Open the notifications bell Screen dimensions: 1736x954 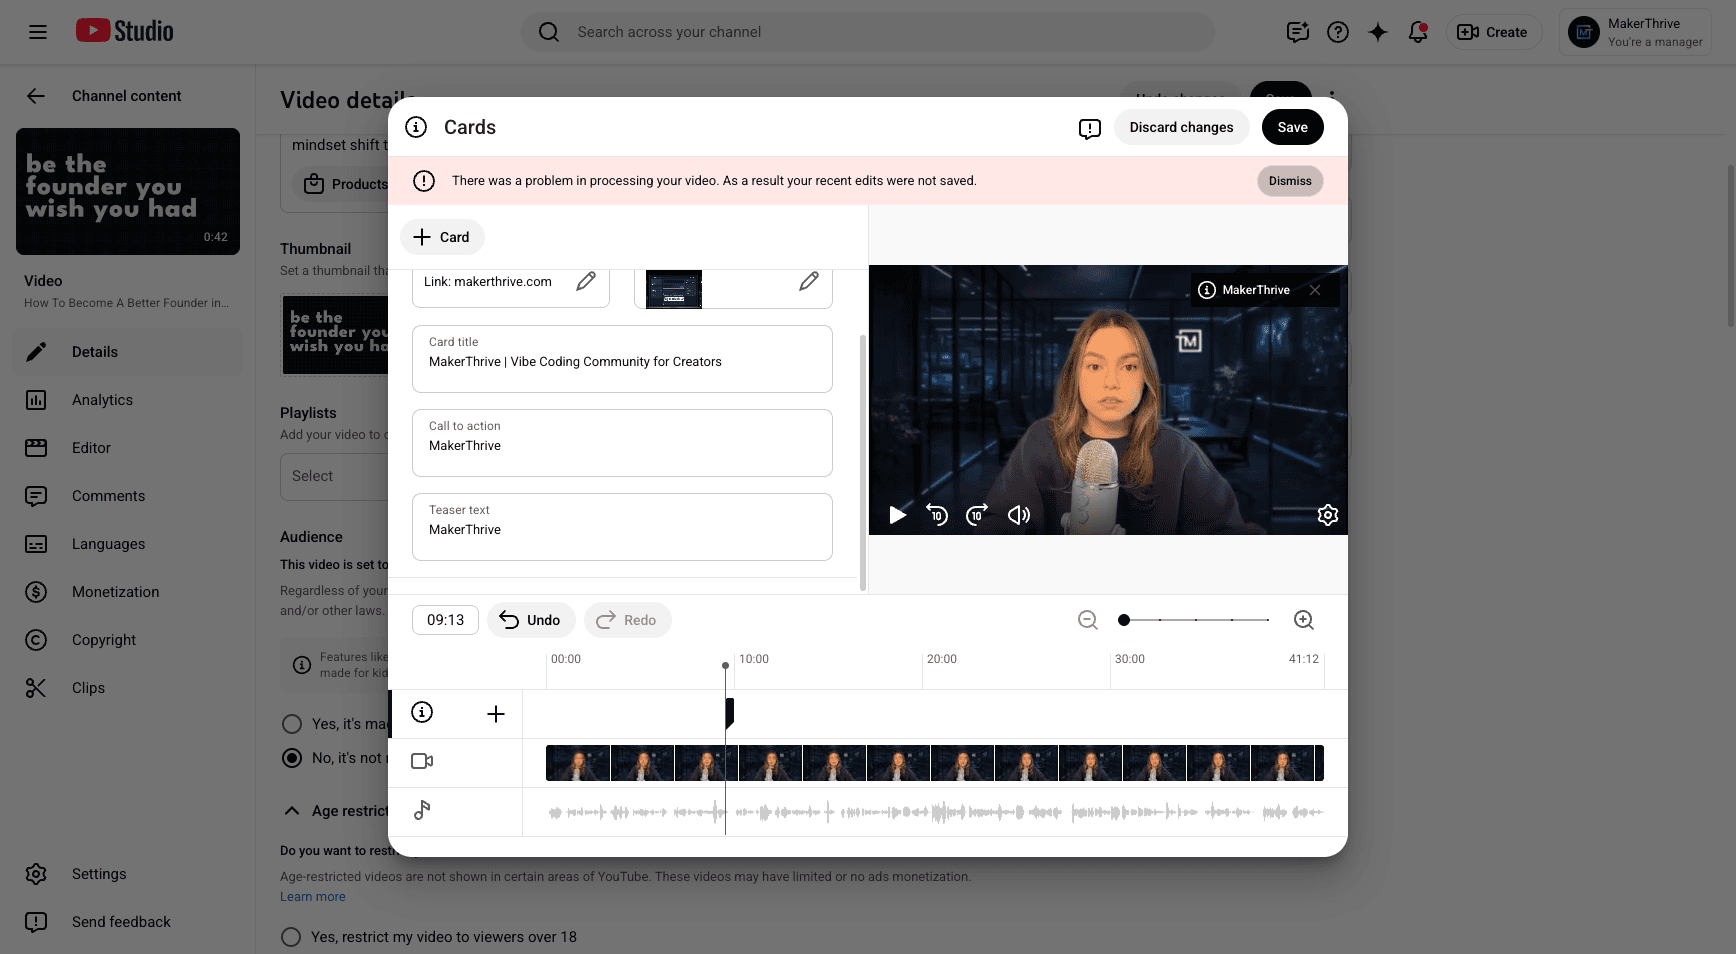(x=1418, y=32)
